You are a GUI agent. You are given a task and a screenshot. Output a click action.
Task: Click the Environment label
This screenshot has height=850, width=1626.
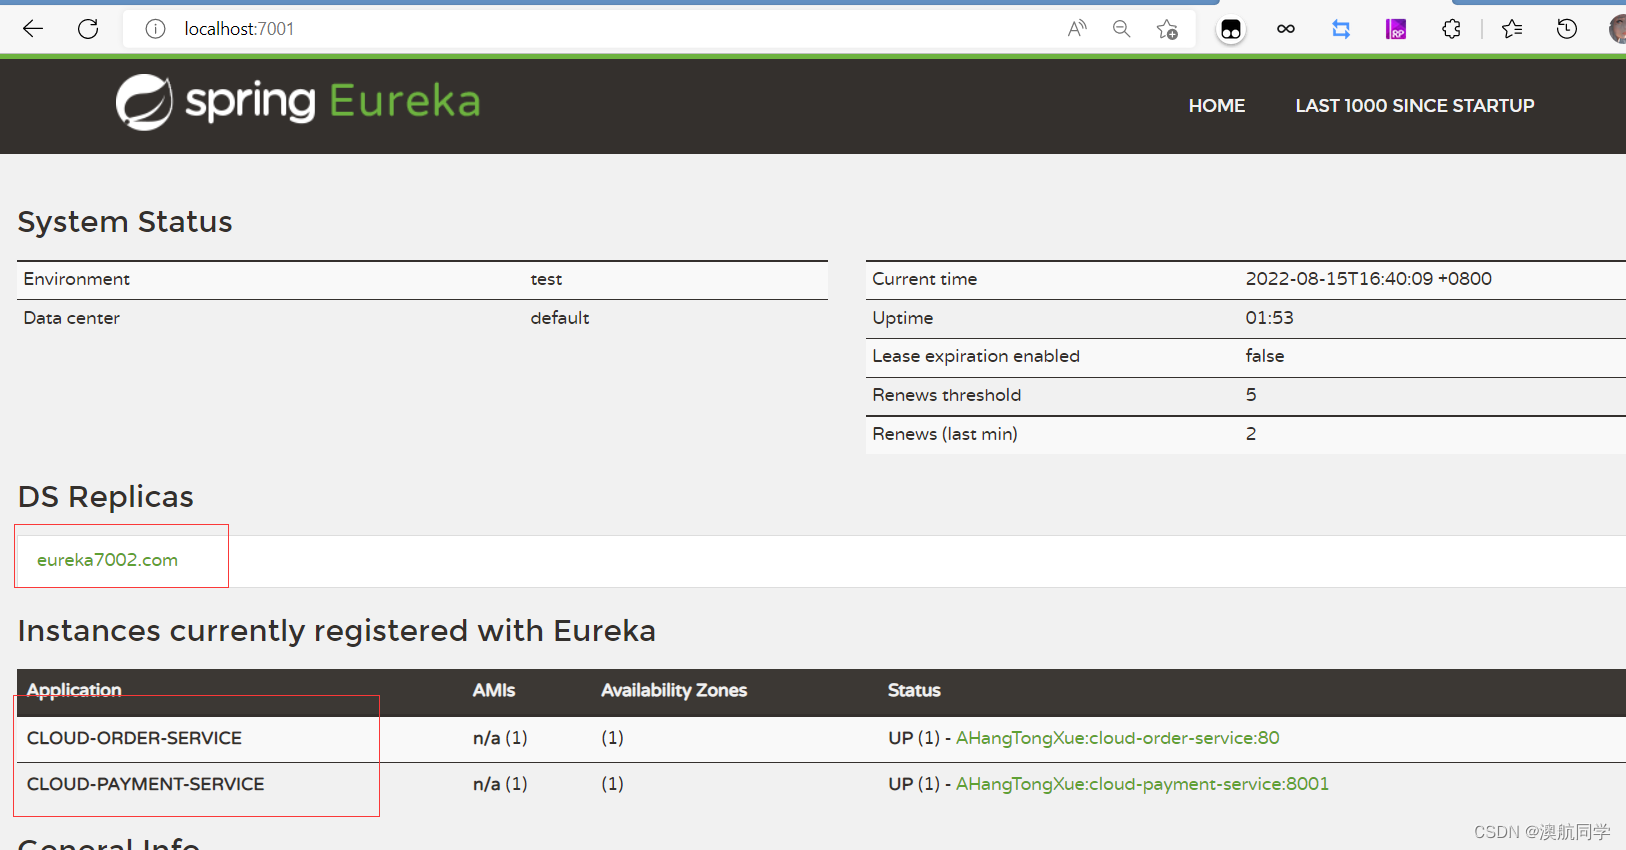click(77, 279)
